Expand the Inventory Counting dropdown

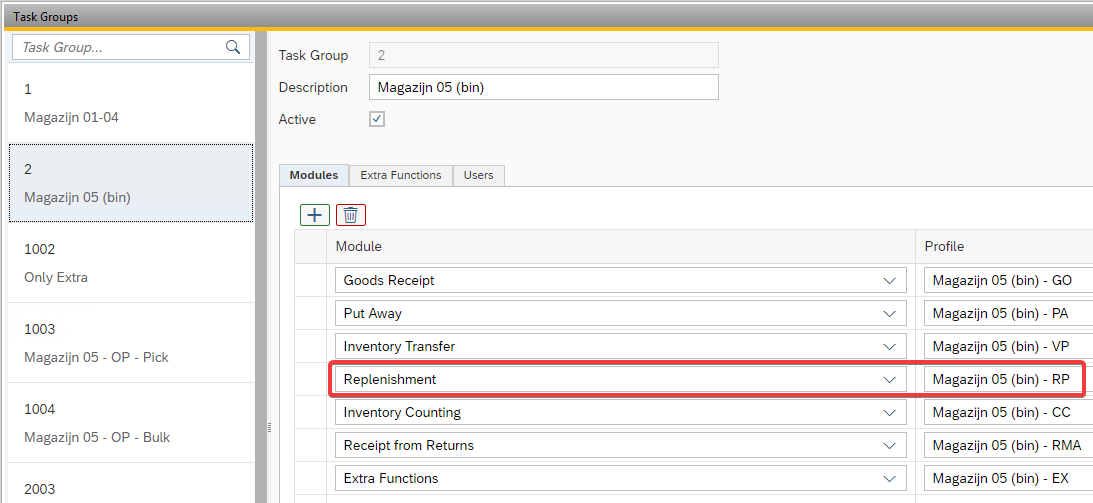tap(889, 413)
